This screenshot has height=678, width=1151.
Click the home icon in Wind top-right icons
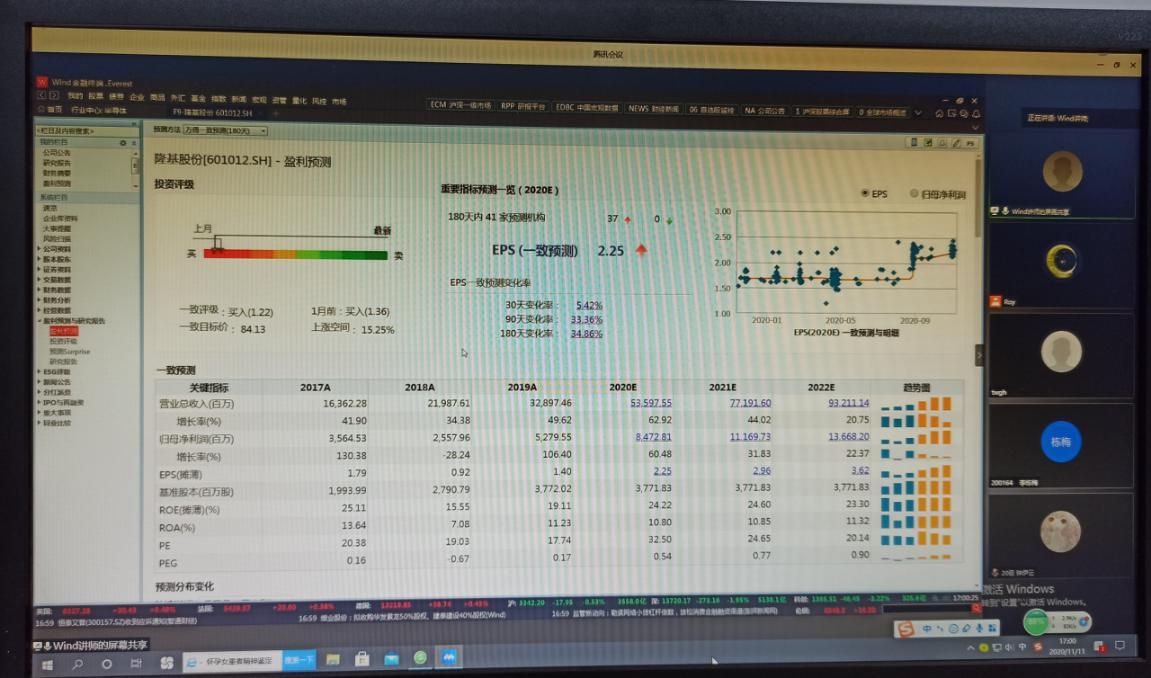(939, 113)
